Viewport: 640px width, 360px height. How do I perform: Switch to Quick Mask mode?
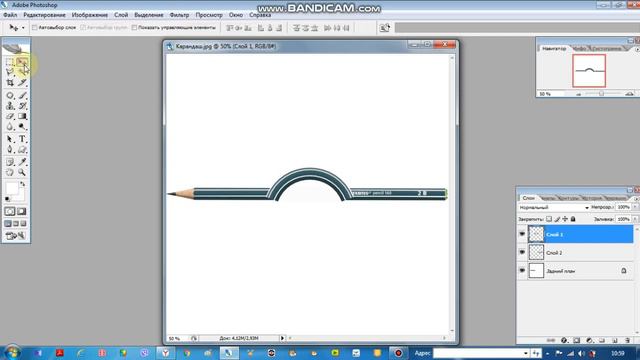click(x=22, y=211)
